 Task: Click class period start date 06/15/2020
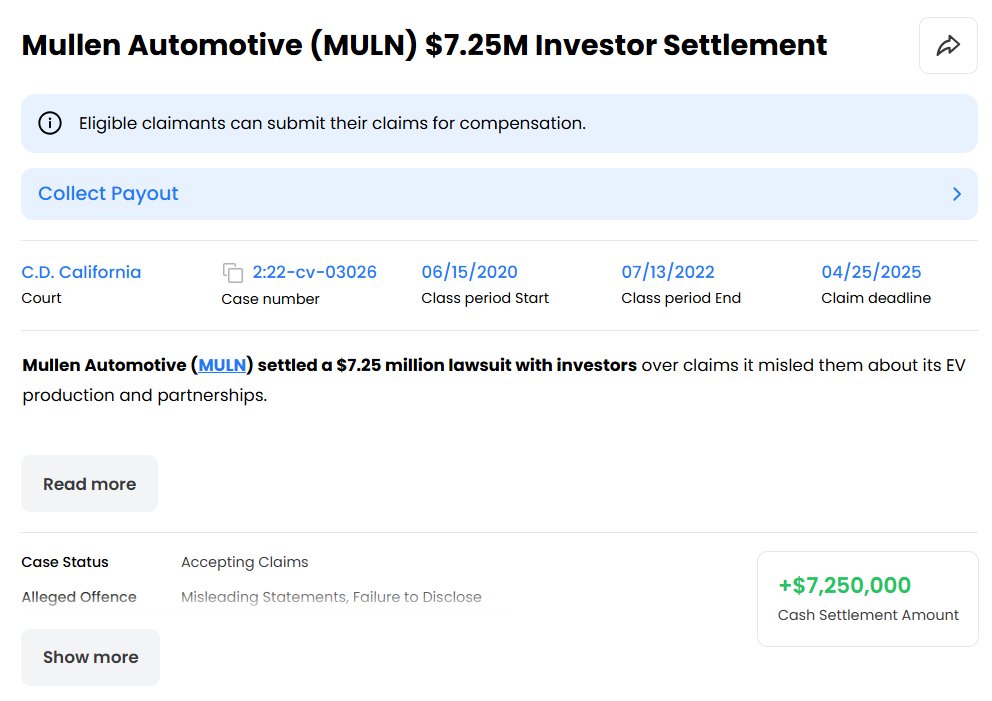(469, 272)
